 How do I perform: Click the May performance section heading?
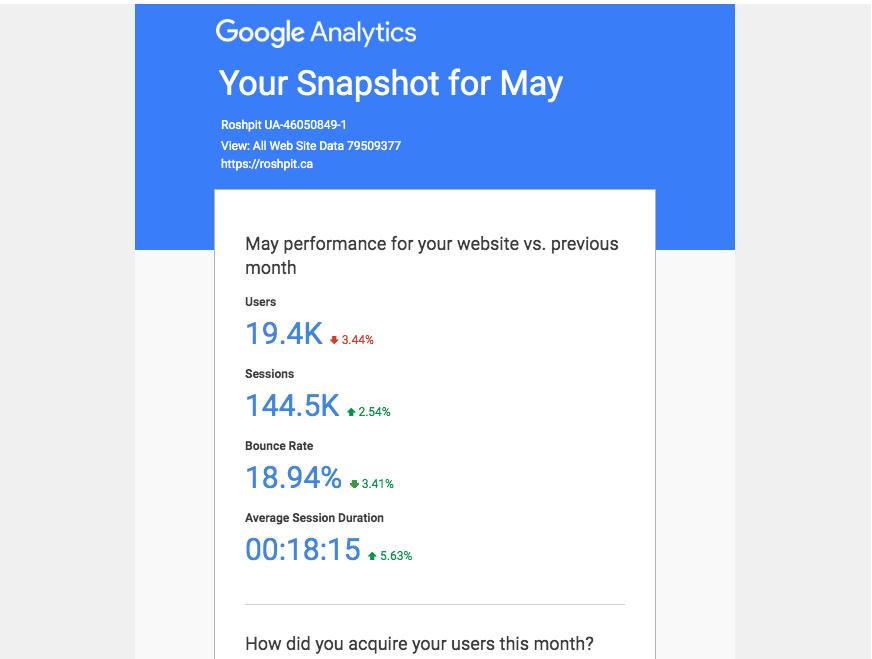coord(432,255)
